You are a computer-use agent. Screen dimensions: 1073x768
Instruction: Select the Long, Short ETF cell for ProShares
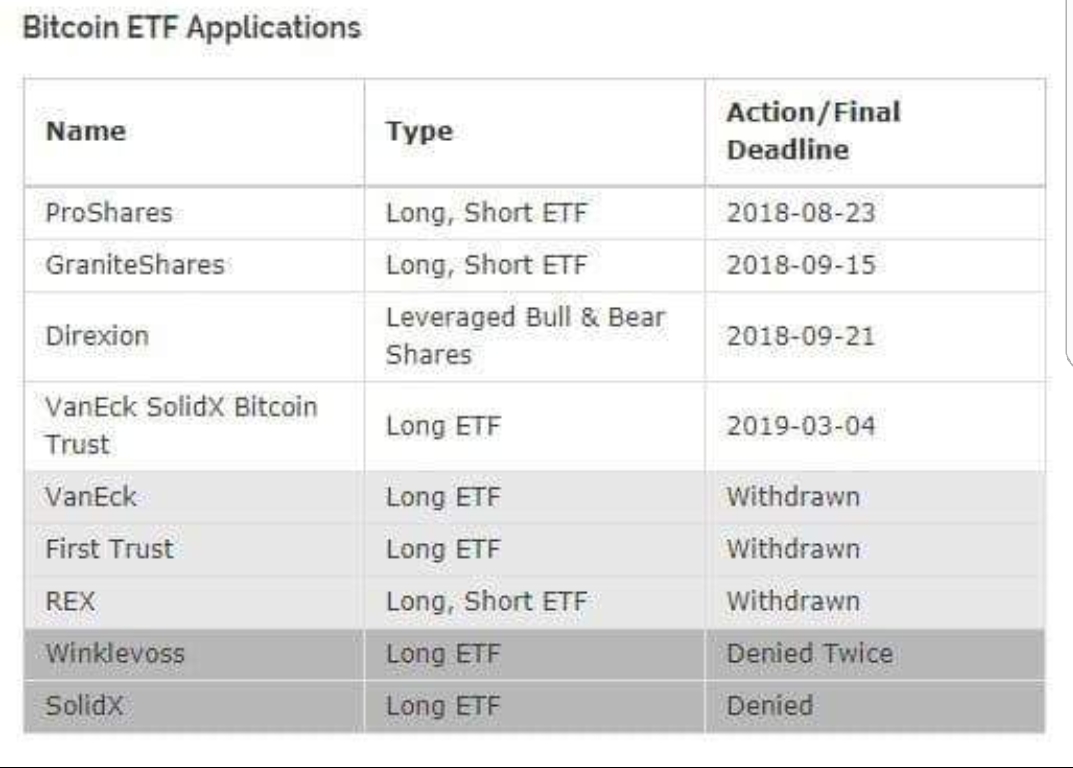(486, 213)
